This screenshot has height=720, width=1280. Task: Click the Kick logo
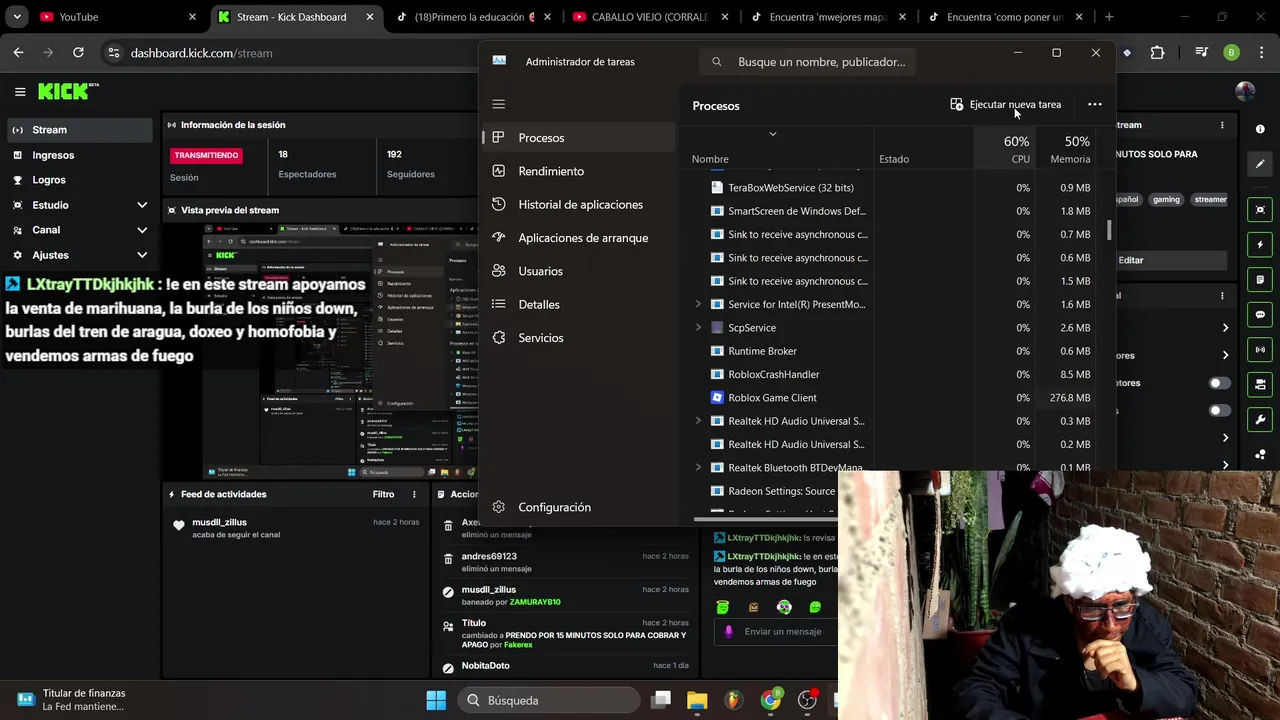(68, 91)
